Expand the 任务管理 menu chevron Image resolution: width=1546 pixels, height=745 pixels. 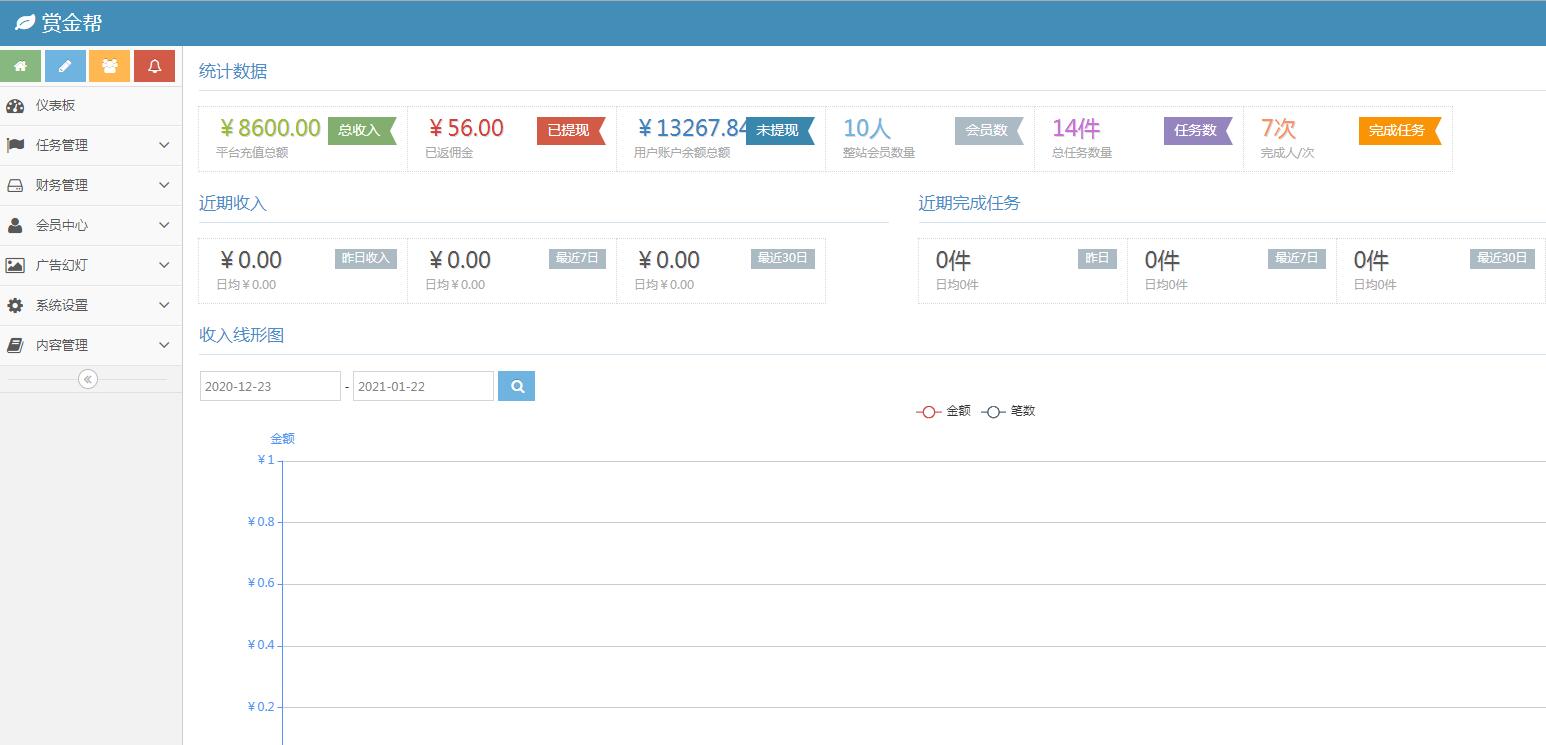click(x=165, y=145)
